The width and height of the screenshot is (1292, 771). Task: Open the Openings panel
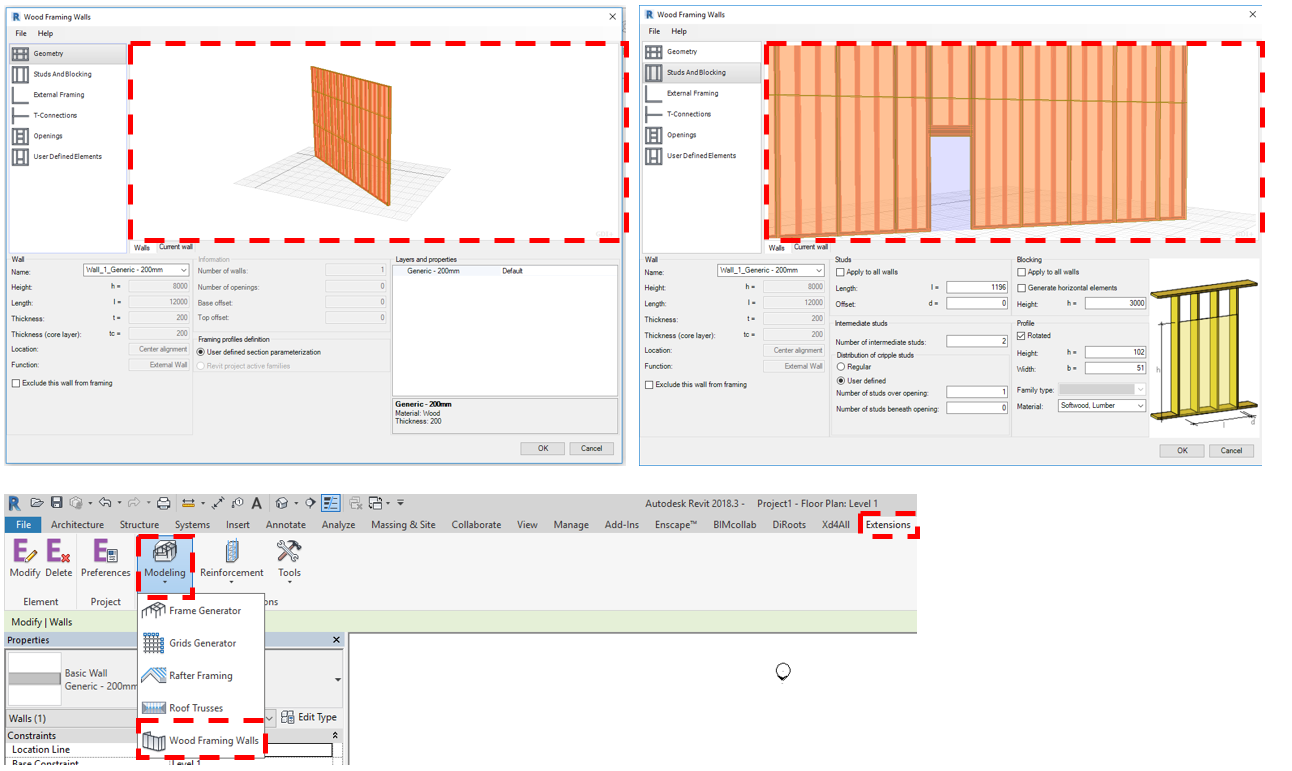48,135
